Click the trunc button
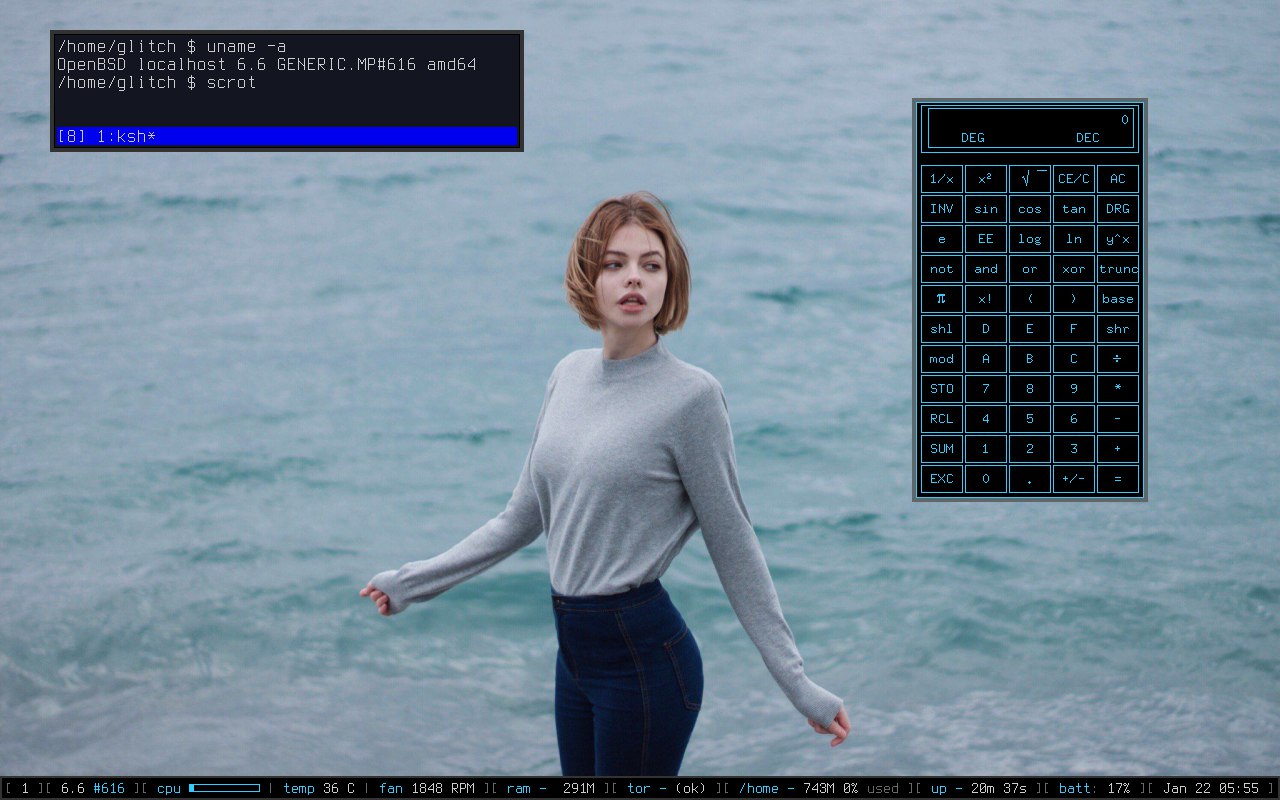 click(x=1118, y=269)
